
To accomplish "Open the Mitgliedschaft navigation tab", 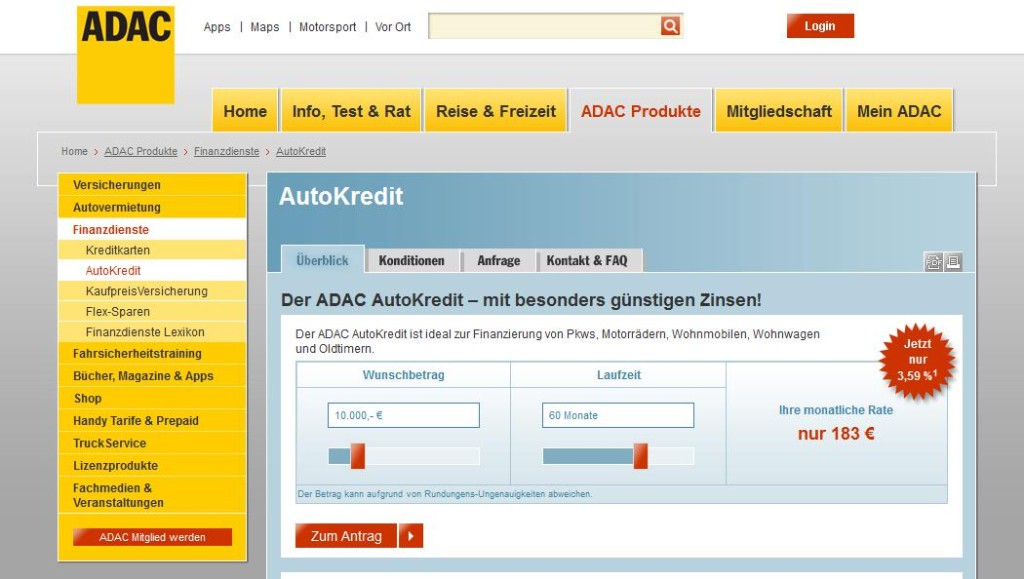I will pos(779,111).
